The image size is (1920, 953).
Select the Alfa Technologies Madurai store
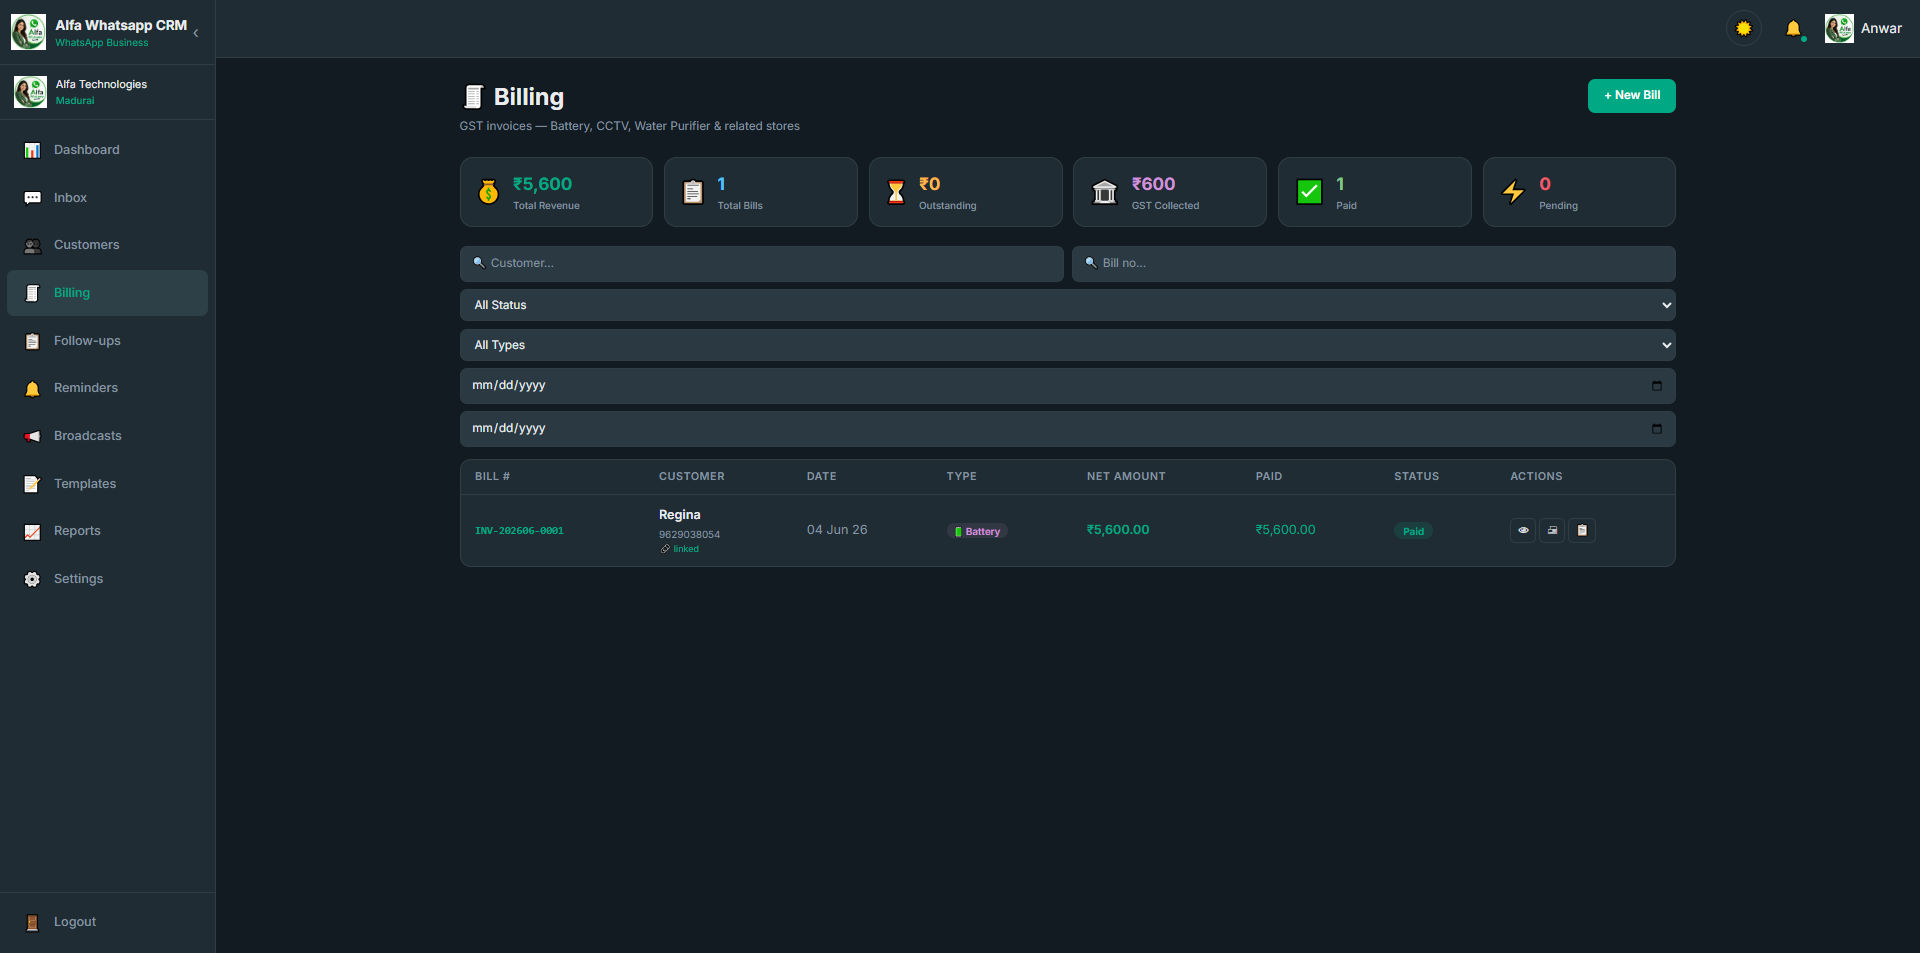coord(107,92)
